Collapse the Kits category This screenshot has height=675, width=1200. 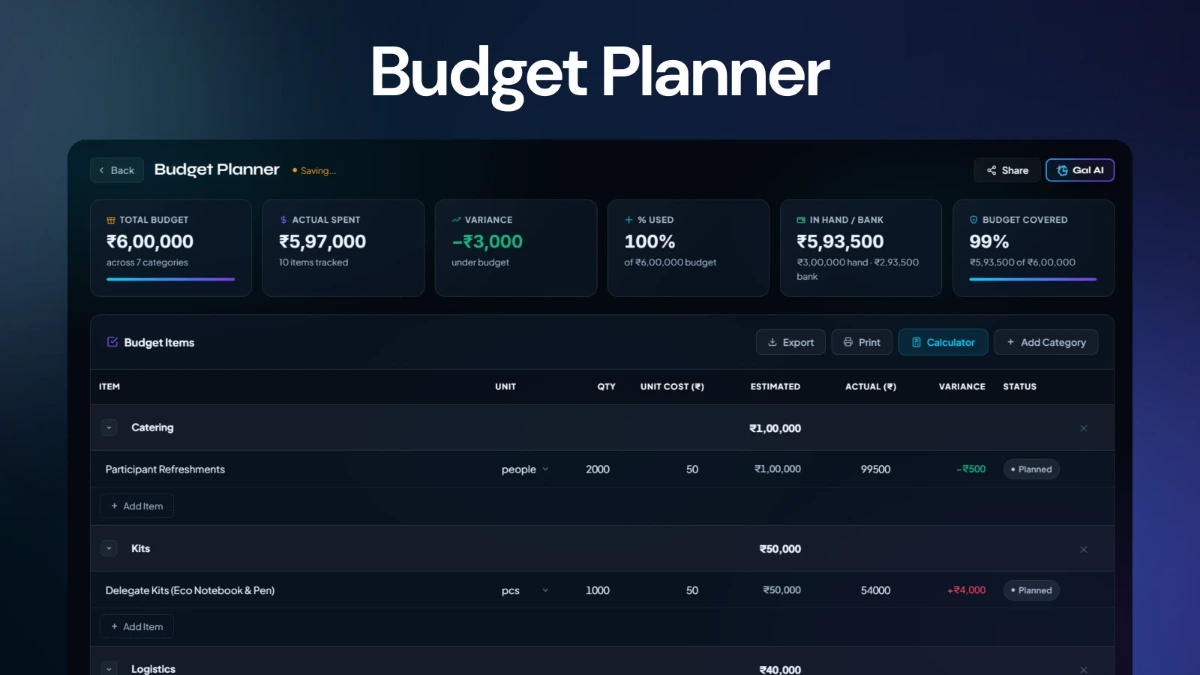[109, 549]
